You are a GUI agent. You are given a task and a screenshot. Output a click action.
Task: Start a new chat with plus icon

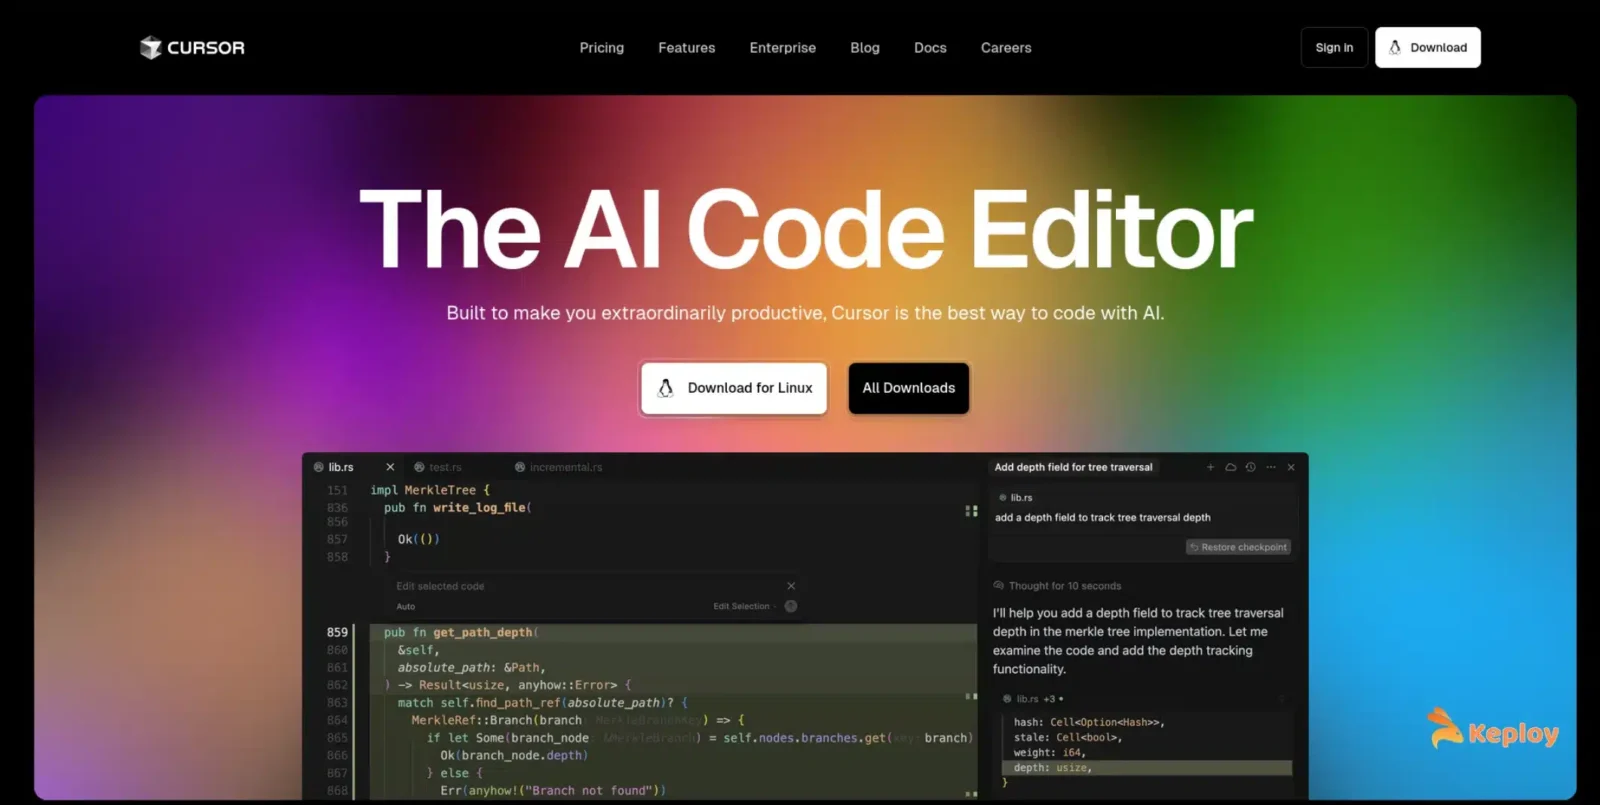[1210, 467]
